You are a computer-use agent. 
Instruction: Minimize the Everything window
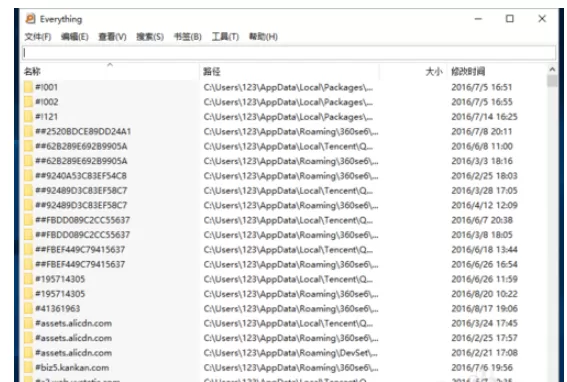478,19
